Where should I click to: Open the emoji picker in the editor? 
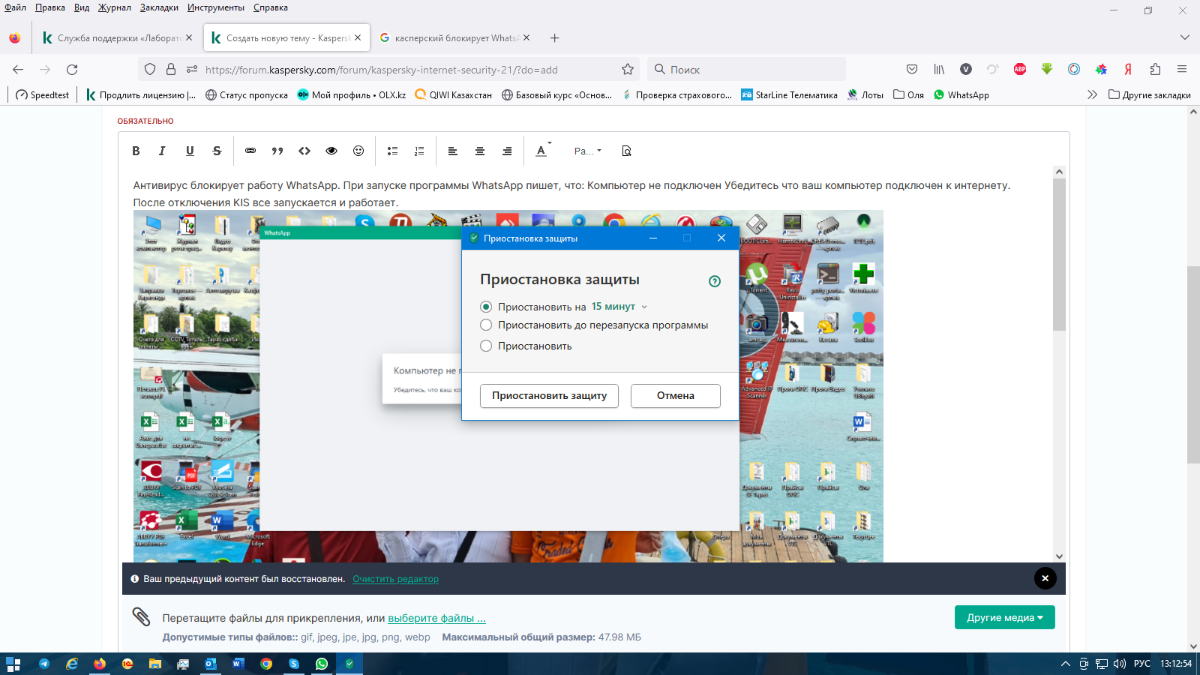click(358, 151)
